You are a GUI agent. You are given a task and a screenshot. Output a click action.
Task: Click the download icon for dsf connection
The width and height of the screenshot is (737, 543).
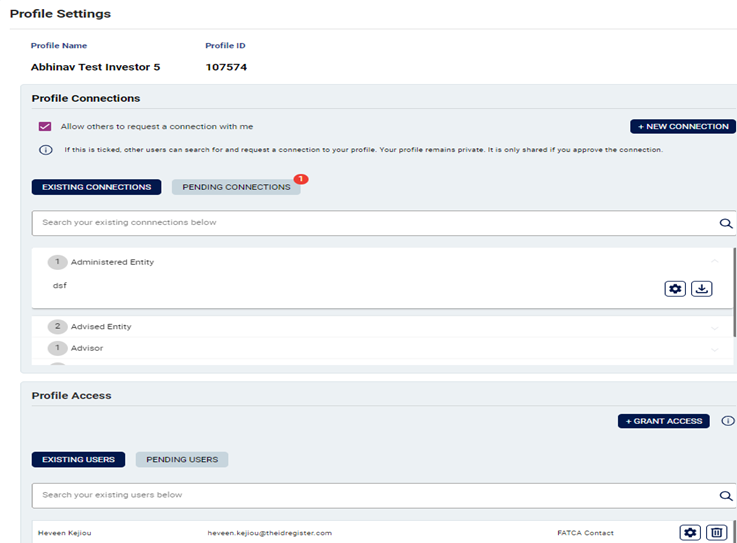click(701, 288)
